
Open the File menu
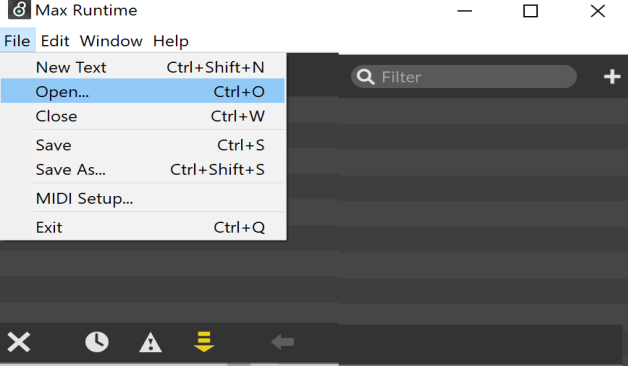[x=17, y=41]
